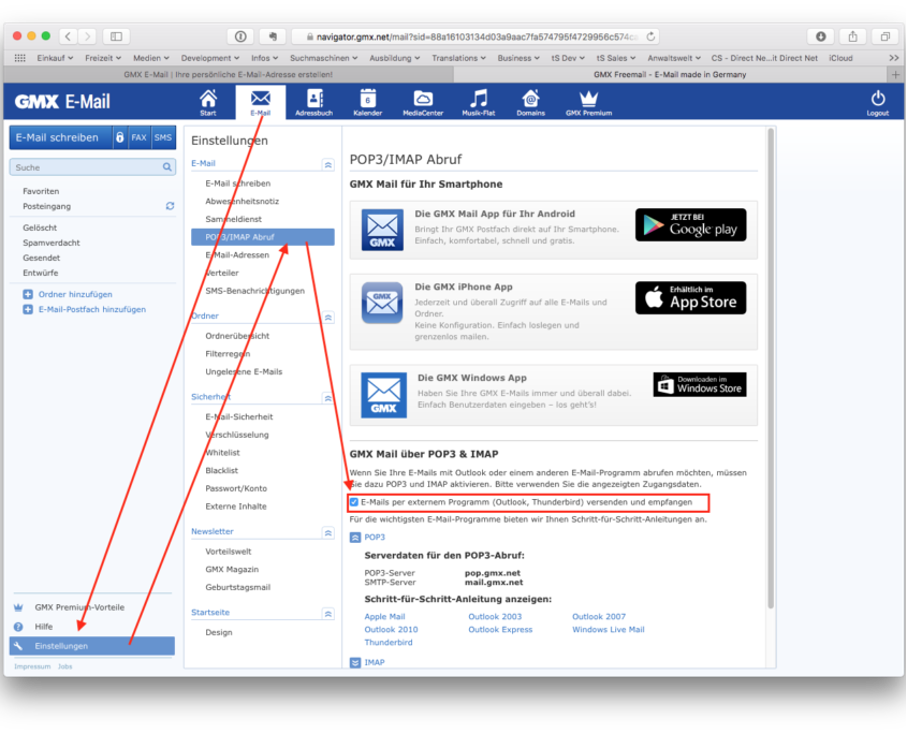Click the hand-shaped ad blocker toolbar icon
This screenshot has width=906, height=734.
273,36
